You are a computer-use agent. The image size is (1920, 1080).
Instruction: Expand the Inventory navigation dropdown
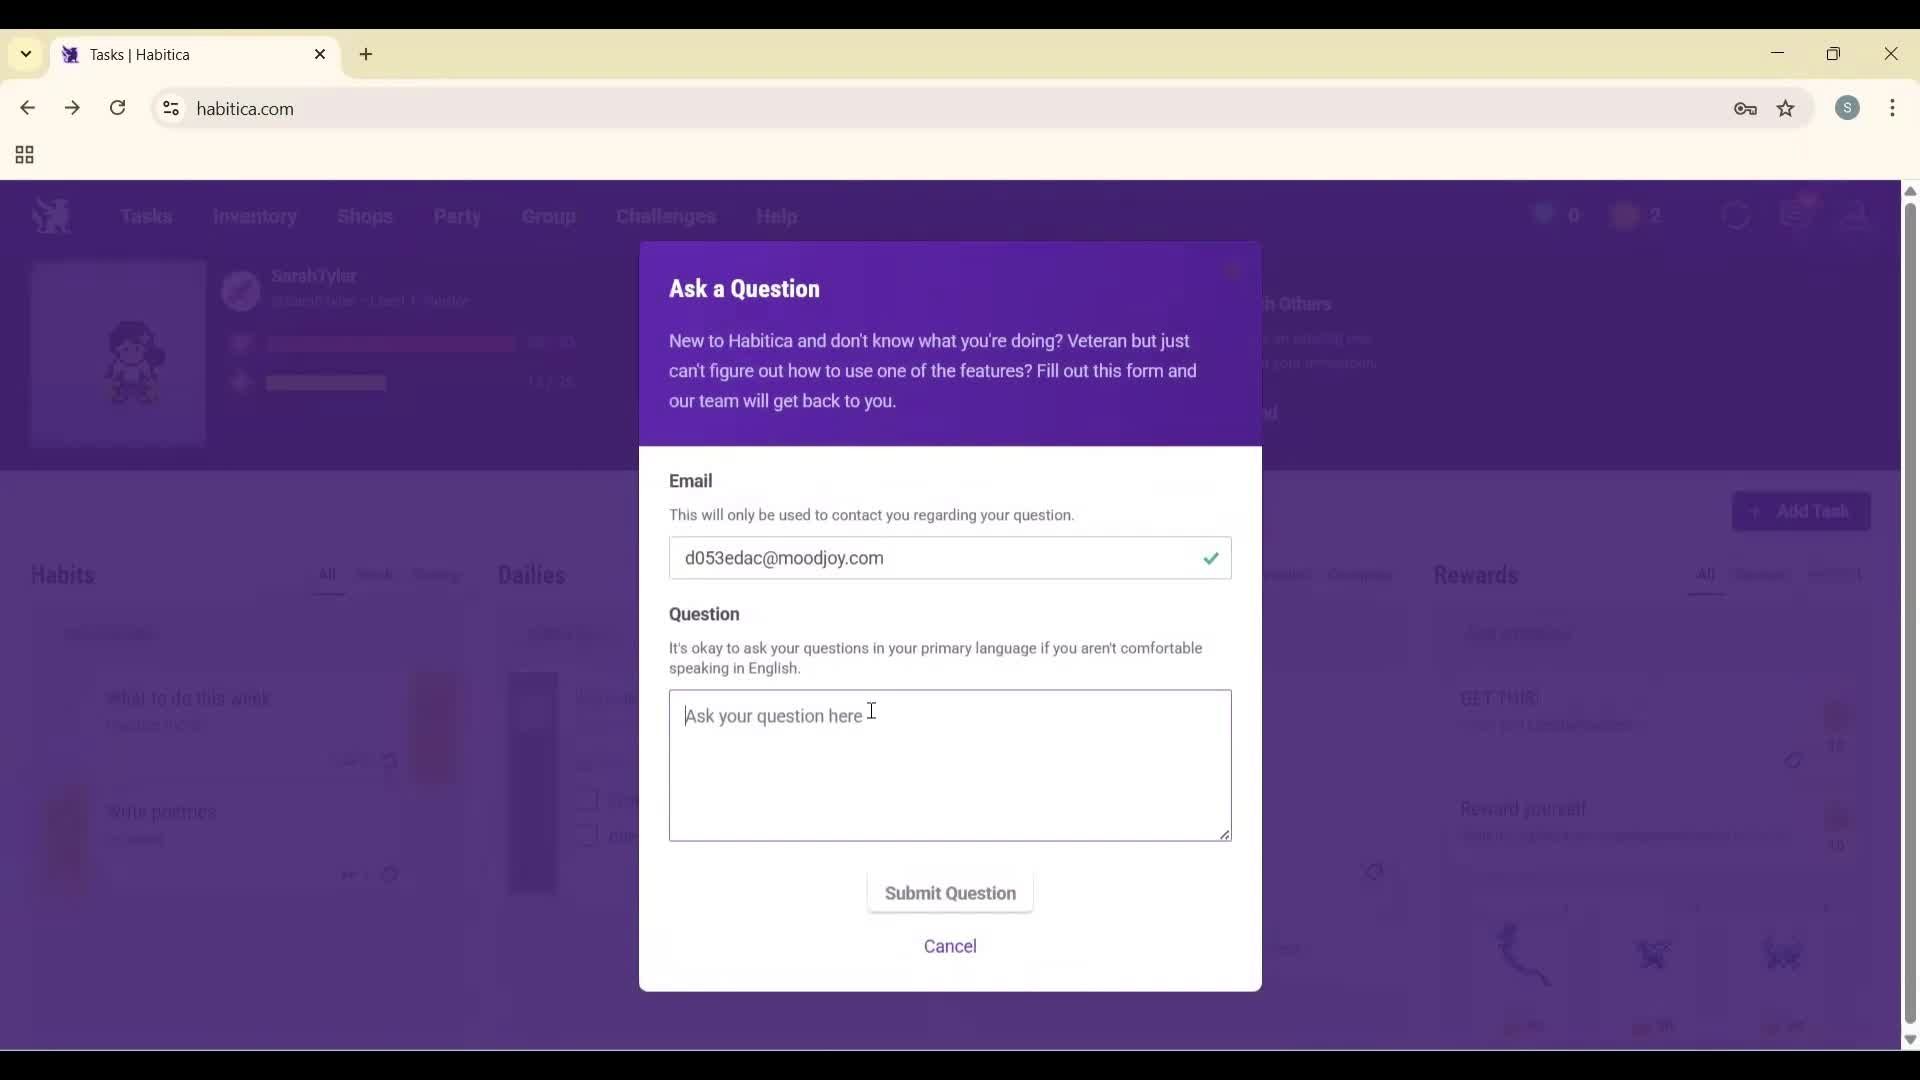(255, 216)
